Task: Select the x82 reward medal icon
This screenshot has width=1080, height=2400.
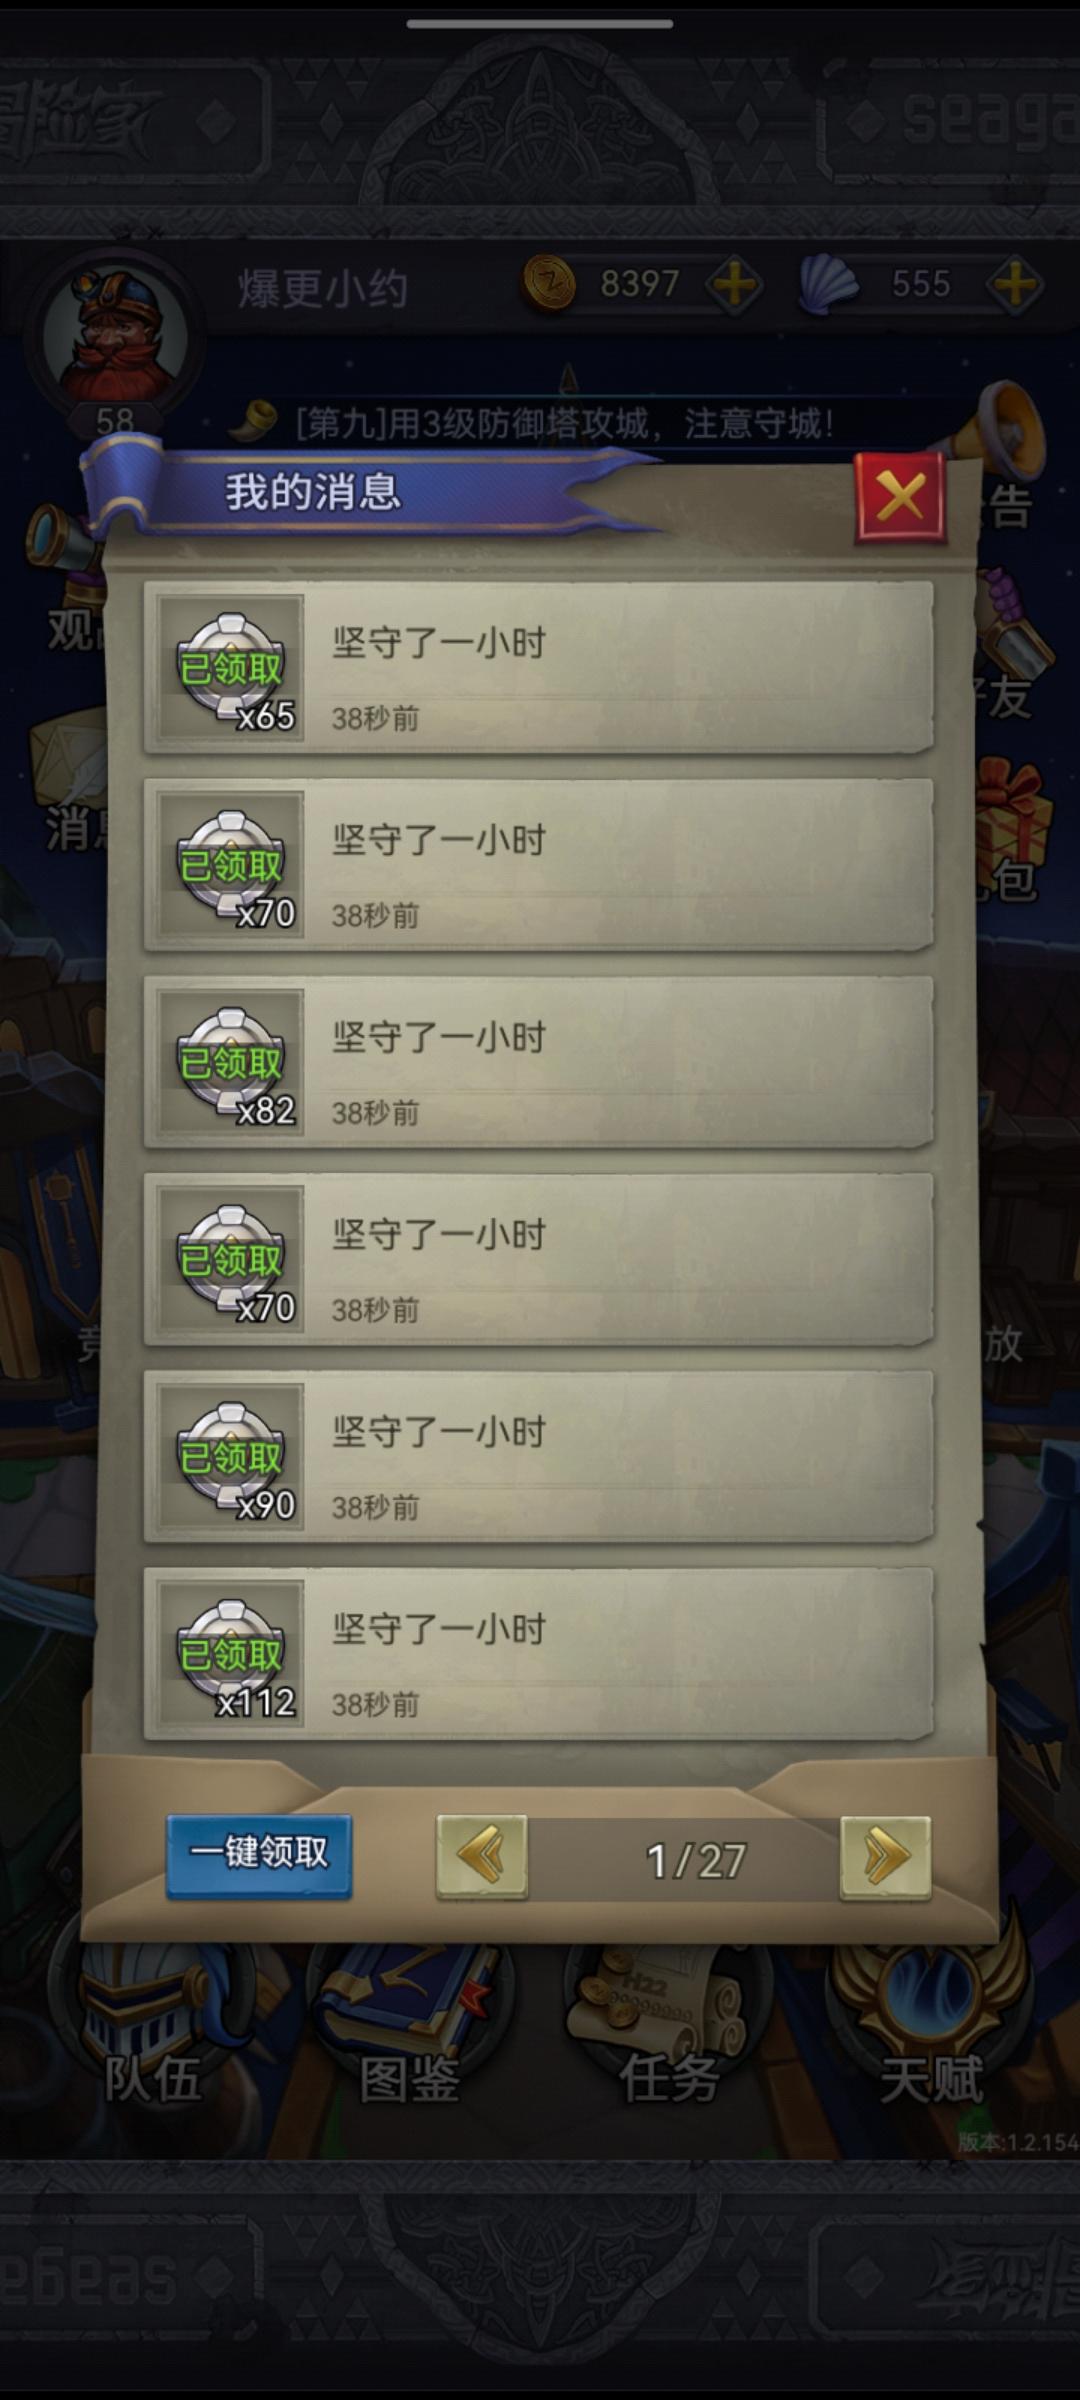Action: [x=231, y=1061]
